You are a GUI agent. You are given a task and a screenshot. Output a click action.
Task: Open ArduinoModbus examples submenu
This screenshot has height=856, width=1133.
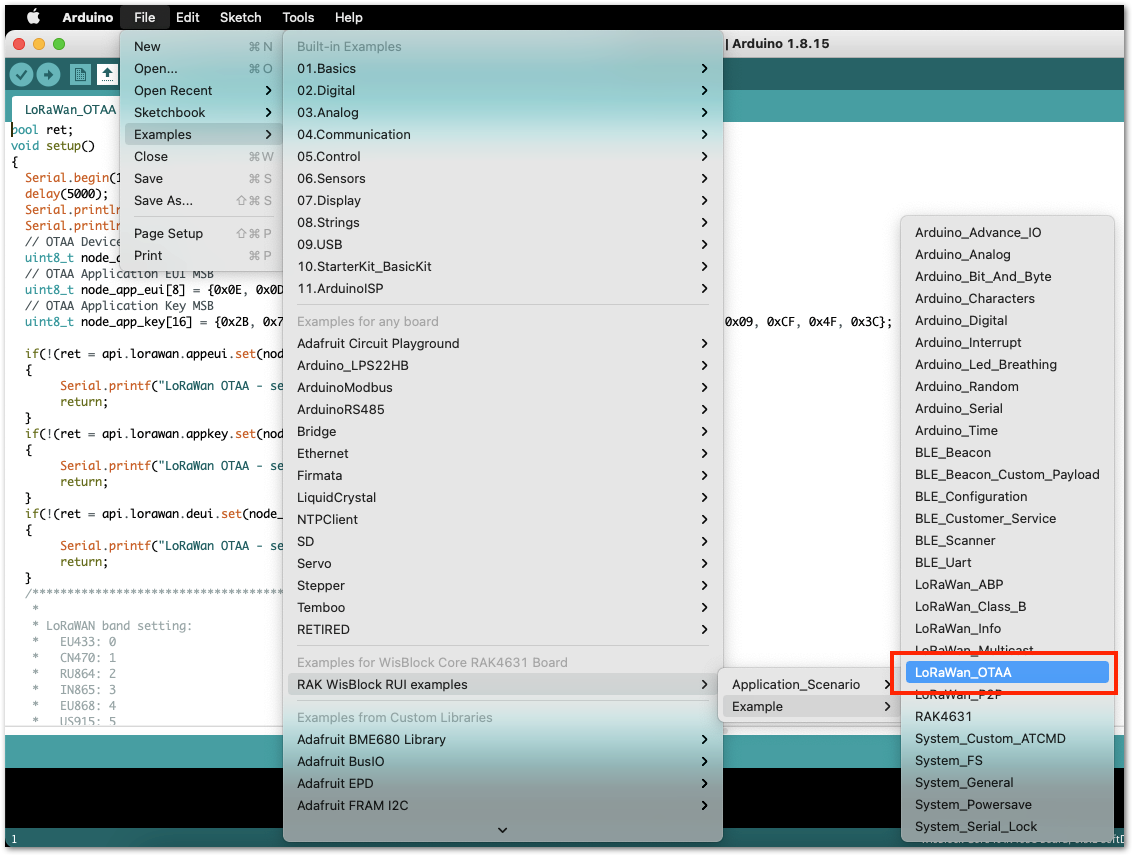pos(502,388)
